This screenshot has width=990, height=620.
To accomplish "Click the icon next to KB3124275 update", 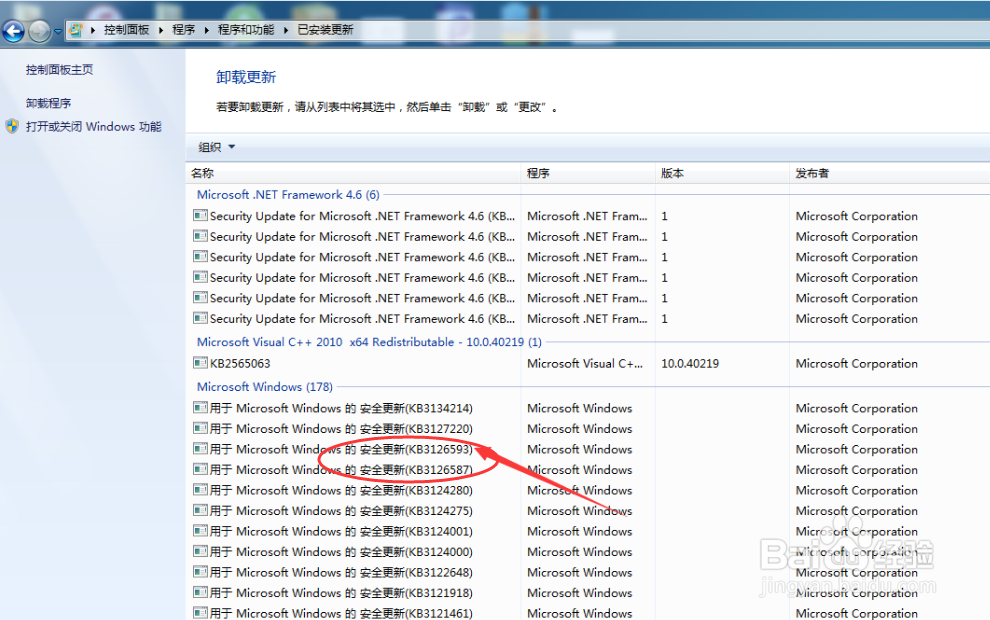I will pyautogui.click(x=200, y=510).
